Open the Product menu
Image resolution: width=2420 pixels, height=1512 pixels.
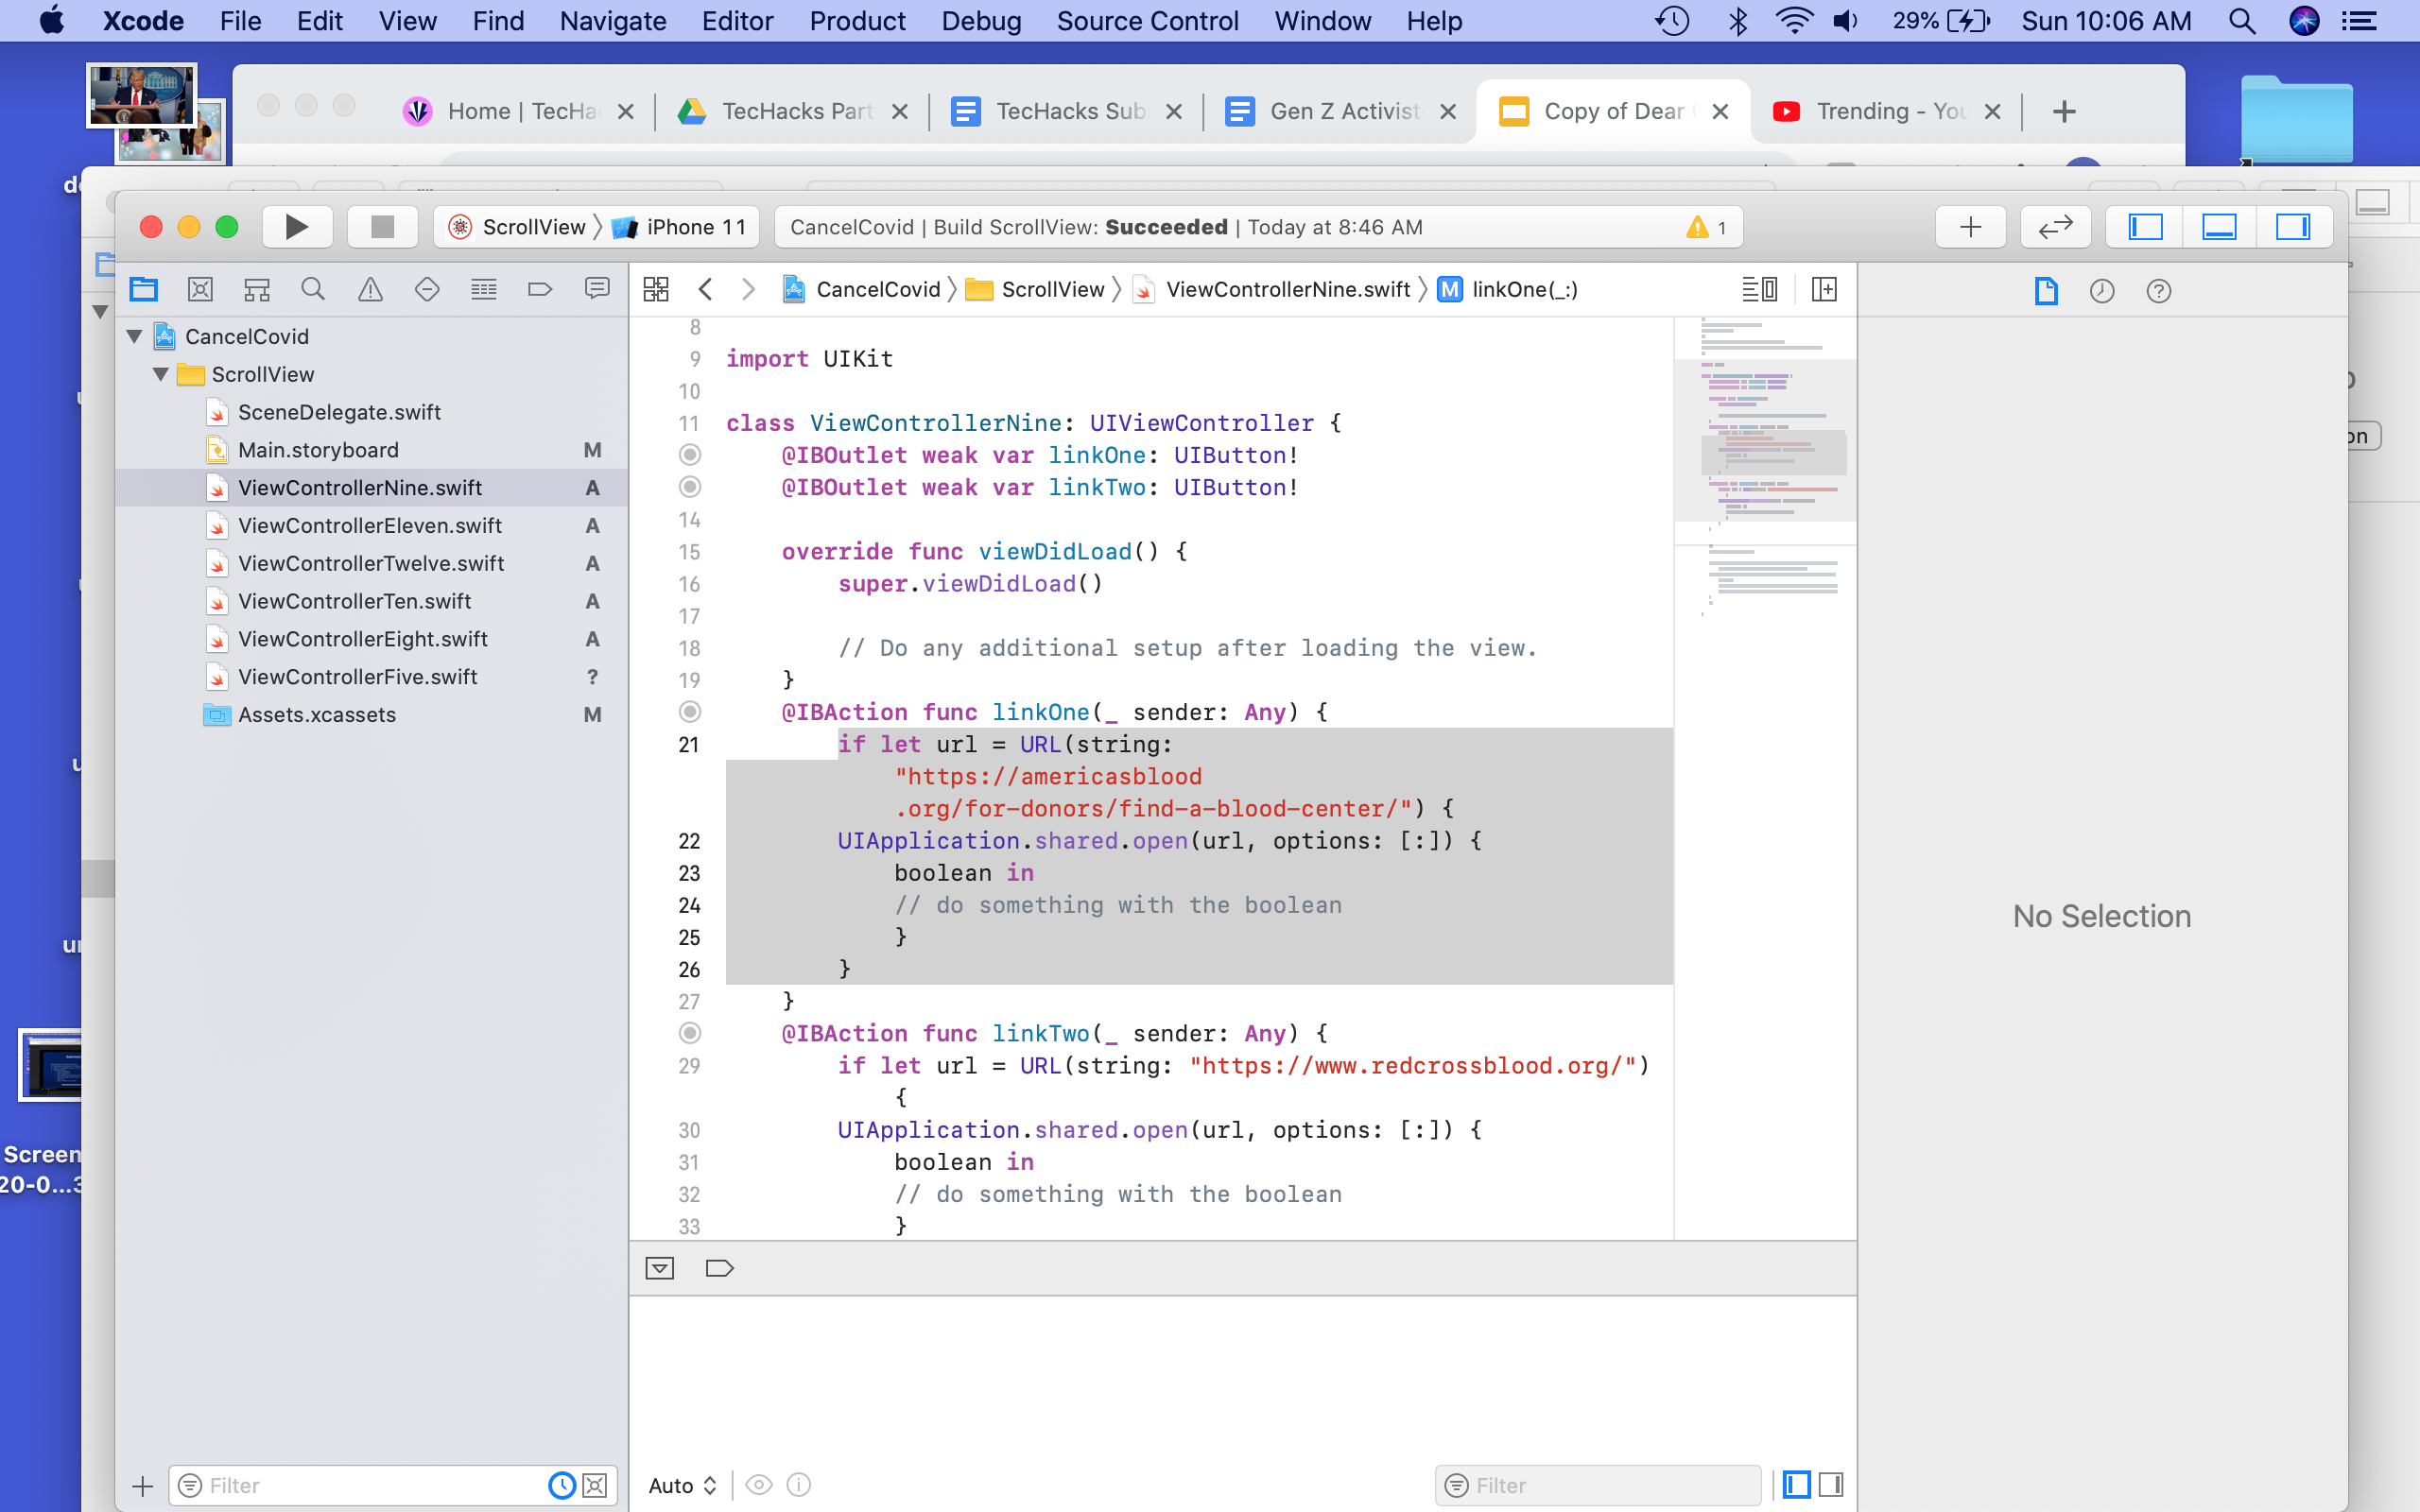[857, 21]
